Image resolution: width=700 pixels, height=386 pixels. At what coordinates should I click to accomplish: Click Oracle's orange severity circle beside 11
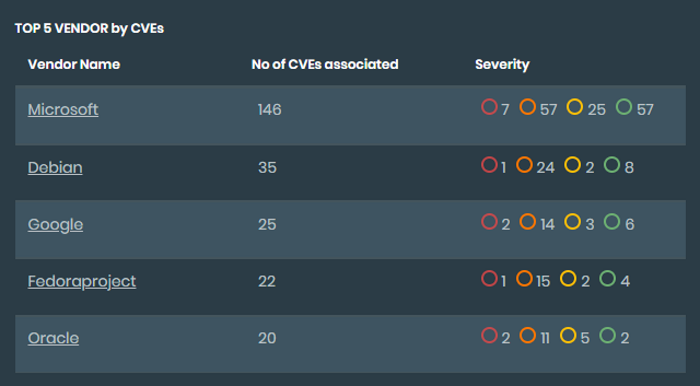click(x=527, y=335)
